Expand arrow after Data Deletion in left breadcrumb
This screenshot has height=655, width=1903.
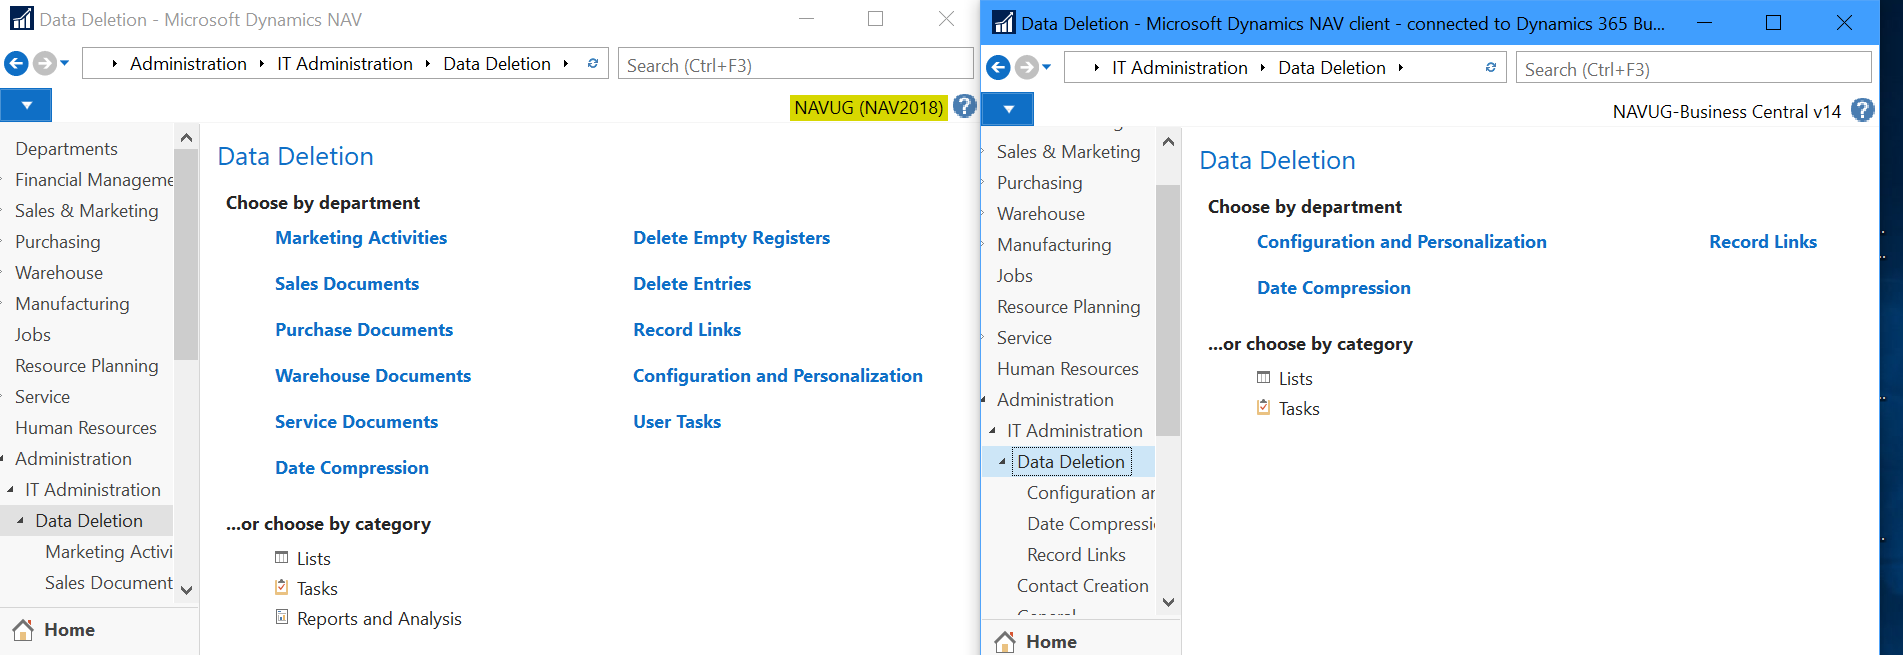click(566, 64)
